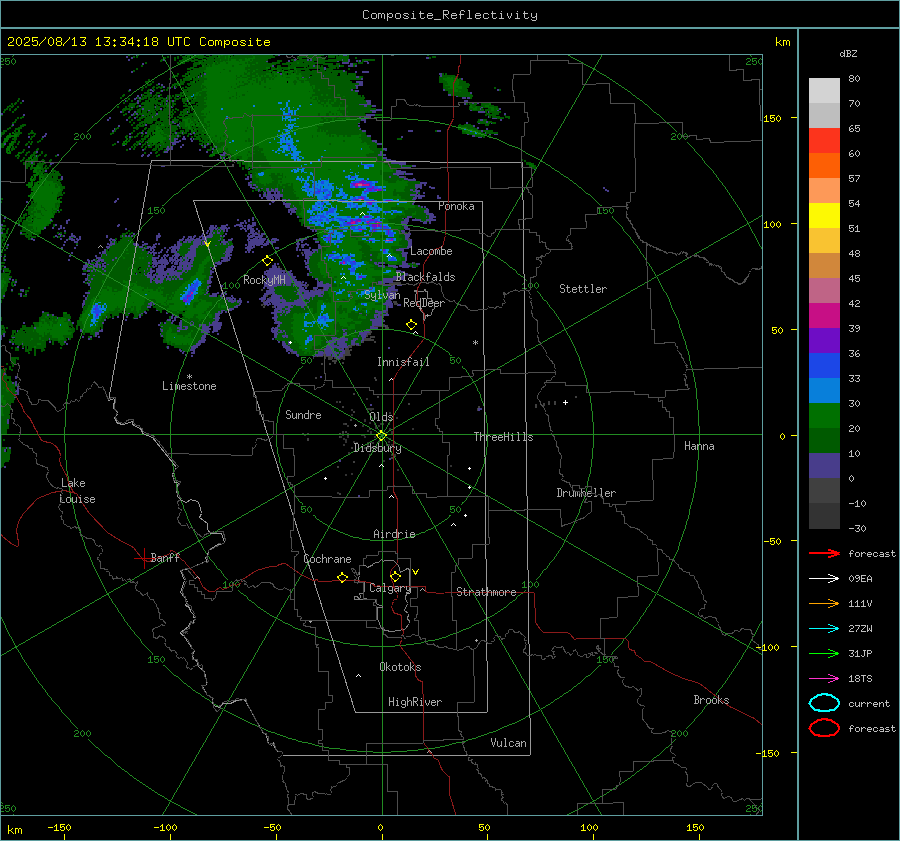Click the asterisk marker above Limestone
This screenshot has height=841, width=900.
(x=189, y=377)
